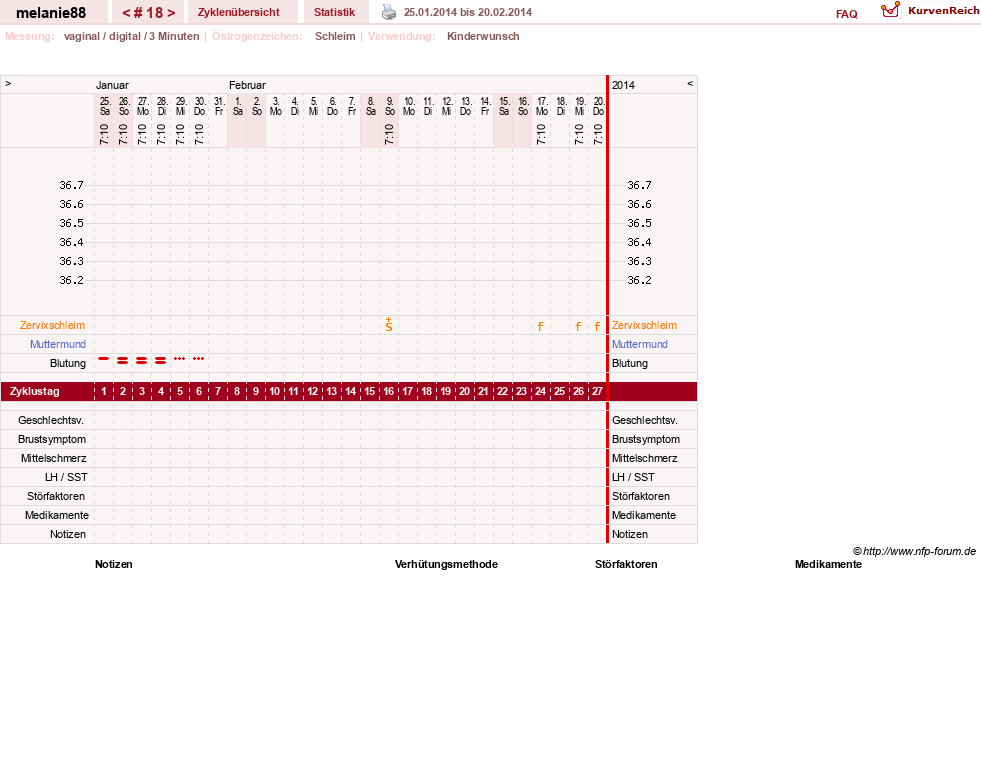Screen dimensions: 981x783
Task: Click the left Brustsymptom row label
Action: 52,439
